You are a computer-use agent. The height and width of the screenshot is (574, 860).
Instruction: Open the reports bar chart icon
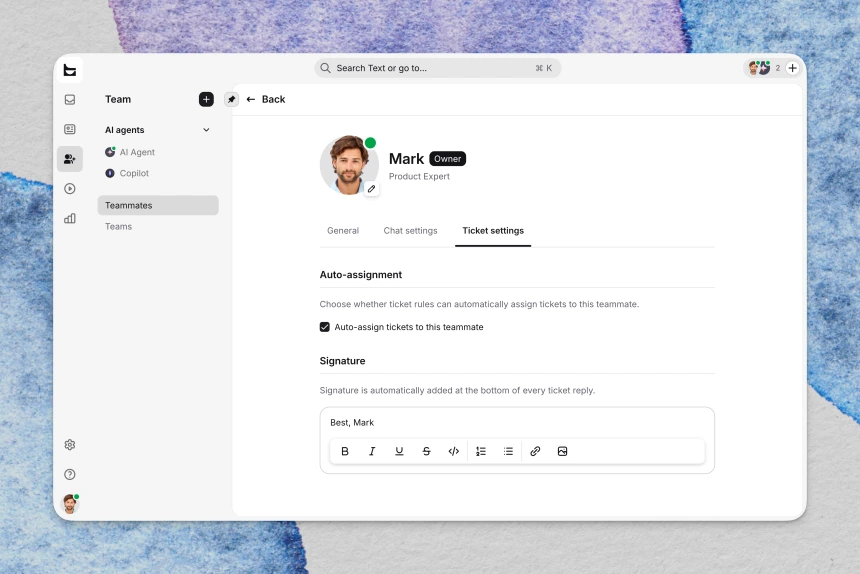[70, 218]
